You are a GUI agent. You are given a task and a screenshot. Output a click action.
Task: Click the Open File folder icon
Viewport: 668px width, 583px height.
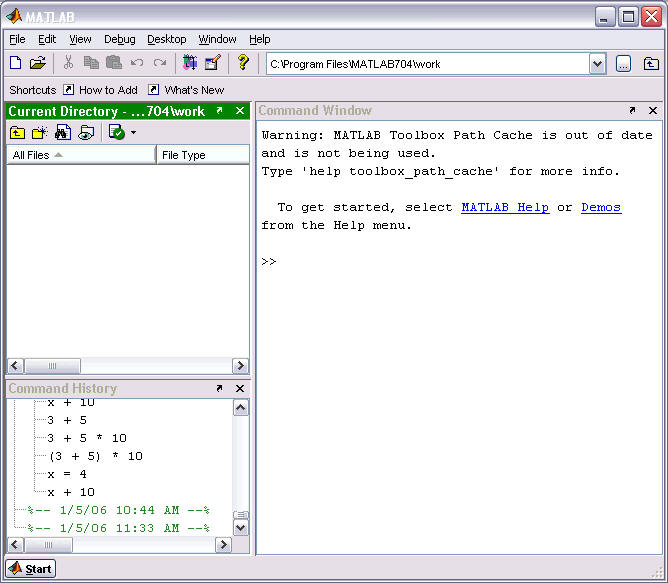click(37, 63)
